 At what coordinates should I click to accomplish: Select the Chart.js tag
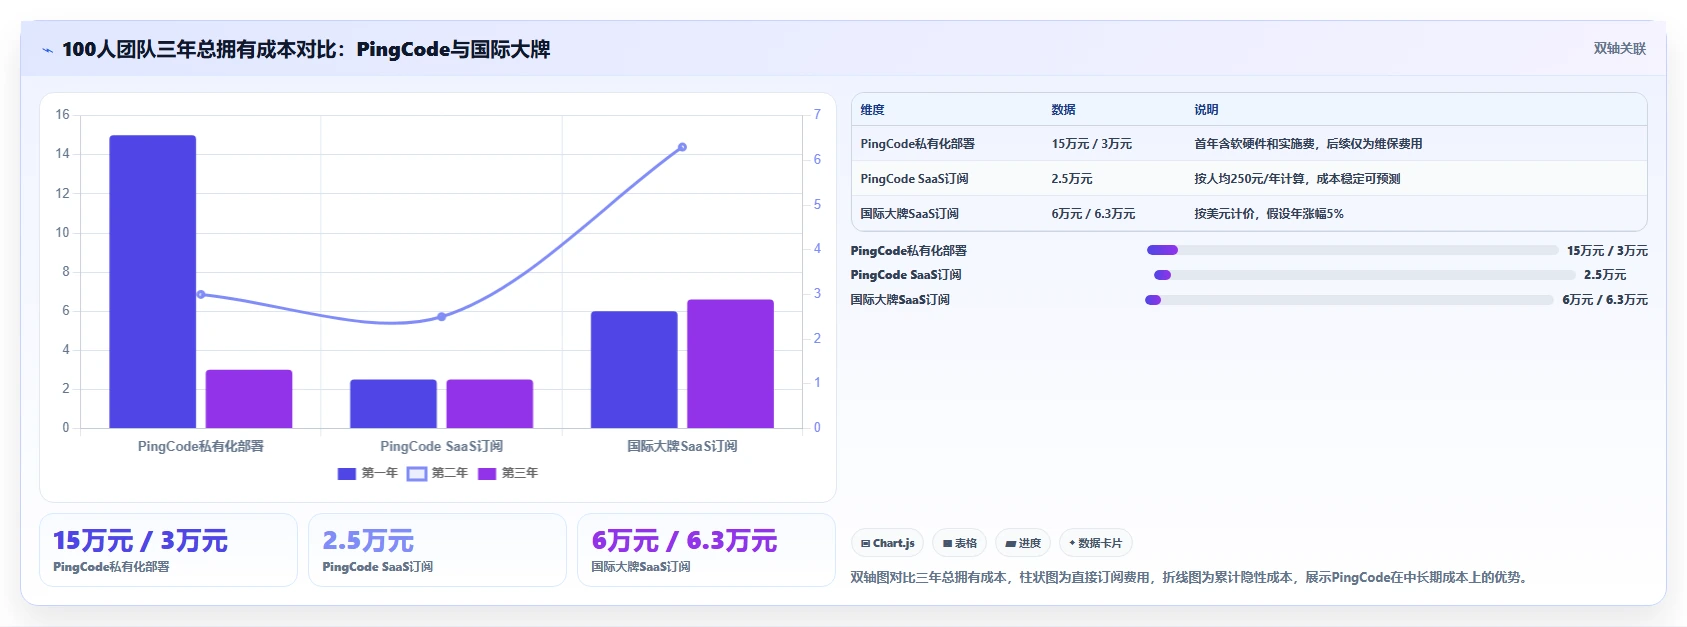(x=887, y=543)
